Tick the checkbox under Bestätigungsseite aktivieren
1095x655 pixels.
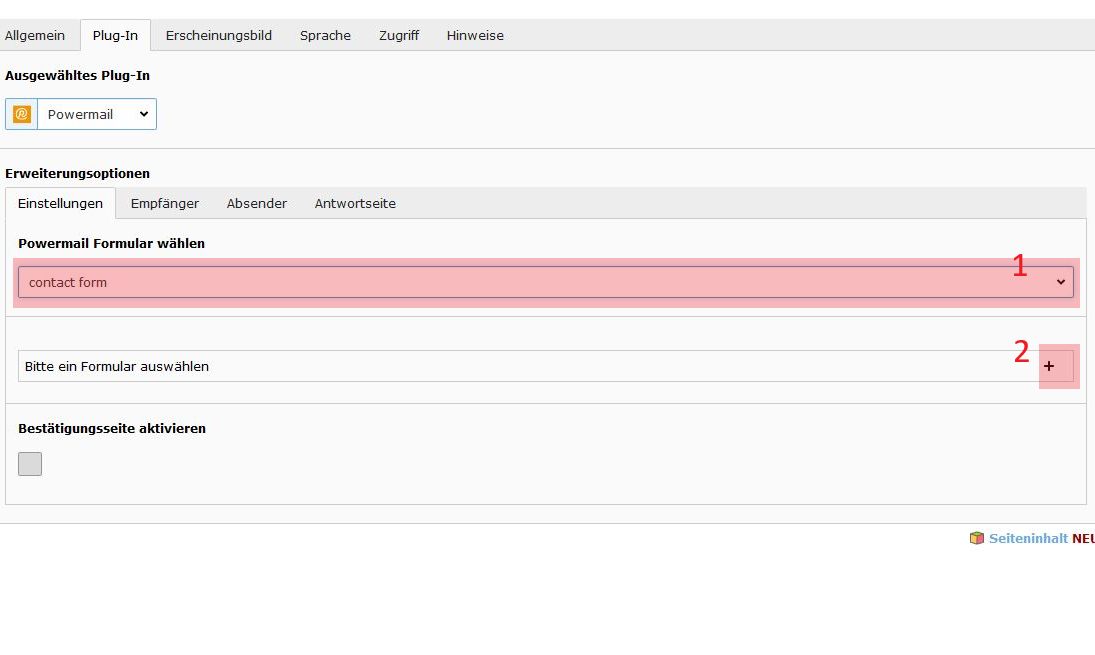coord(30,464)
